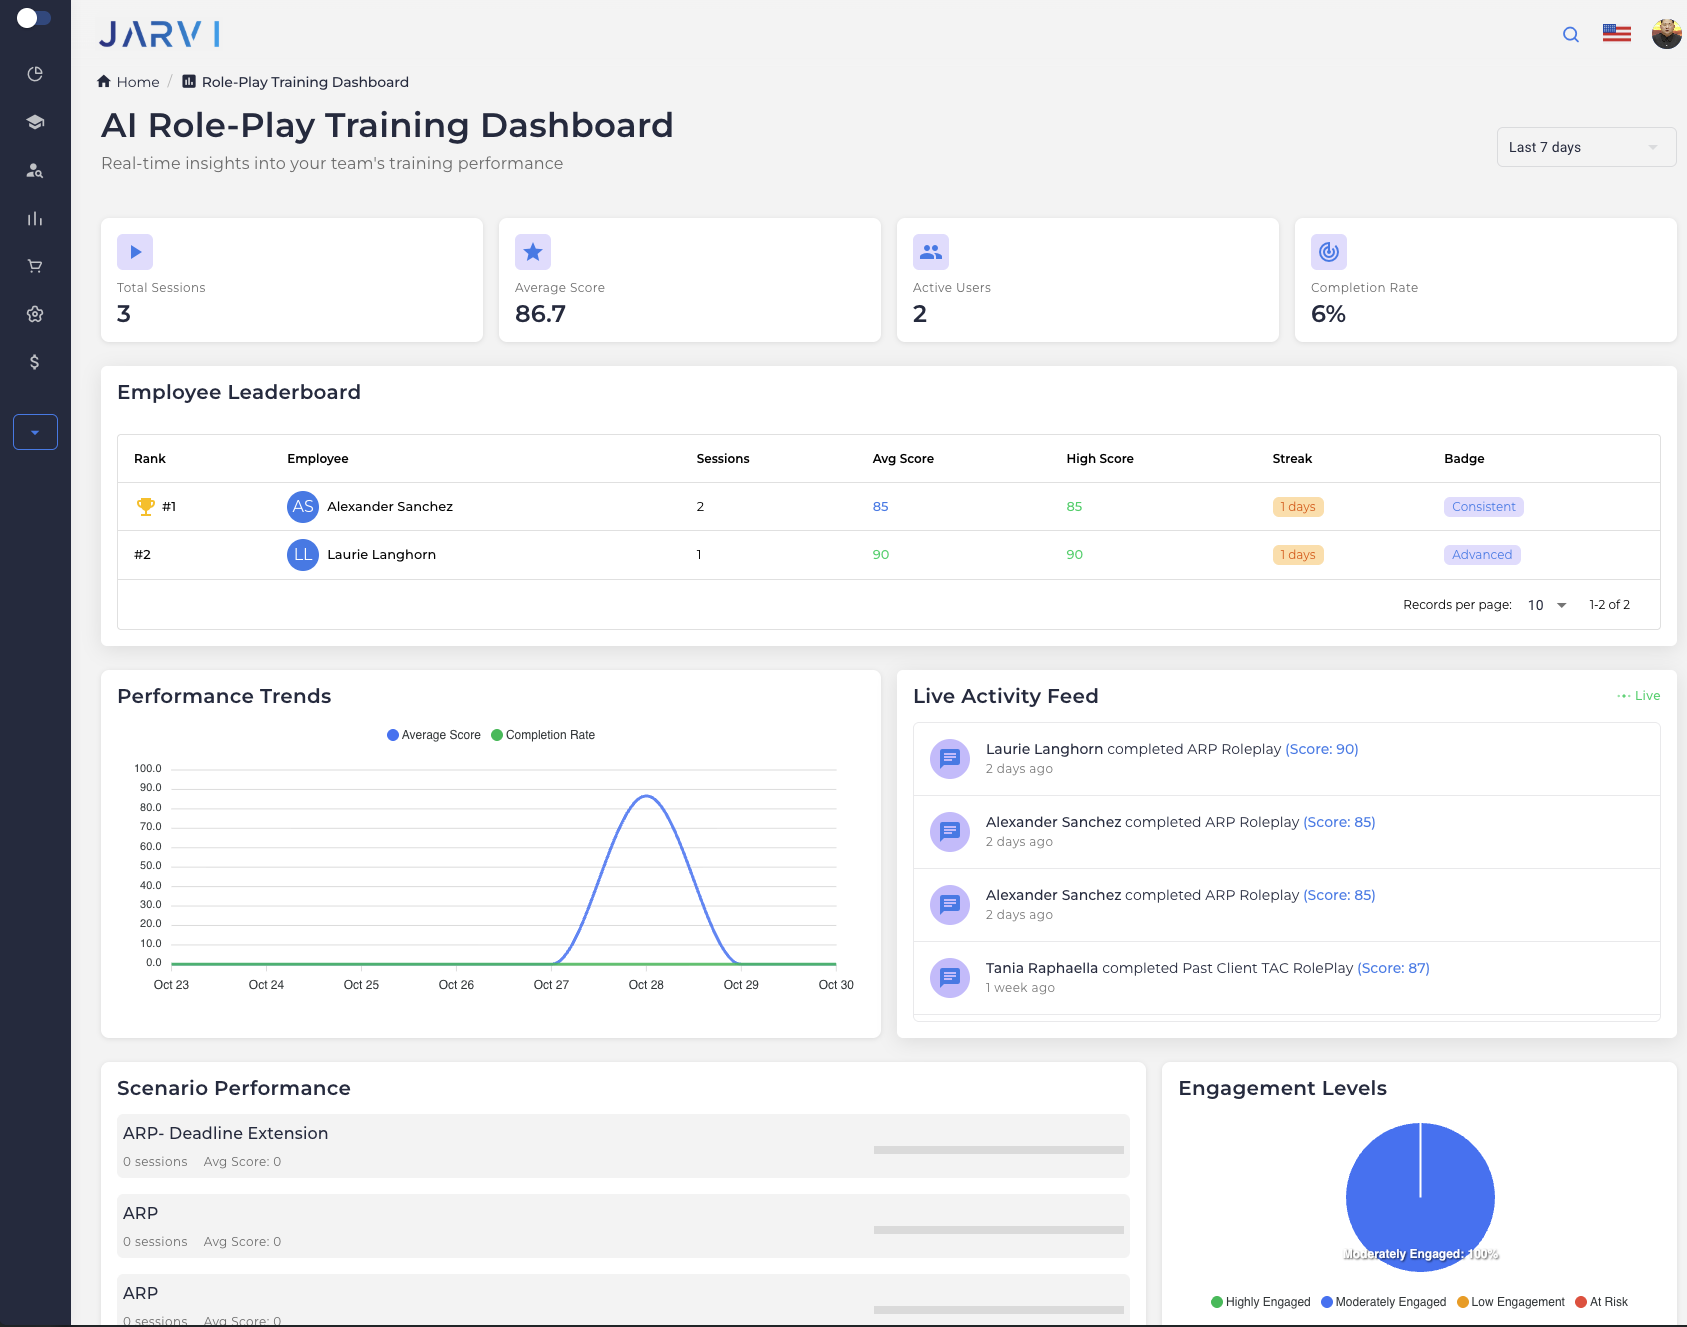
Task: Select the training courses graduation cap icon
Action: pyautogui.click(x=35, y=121)
